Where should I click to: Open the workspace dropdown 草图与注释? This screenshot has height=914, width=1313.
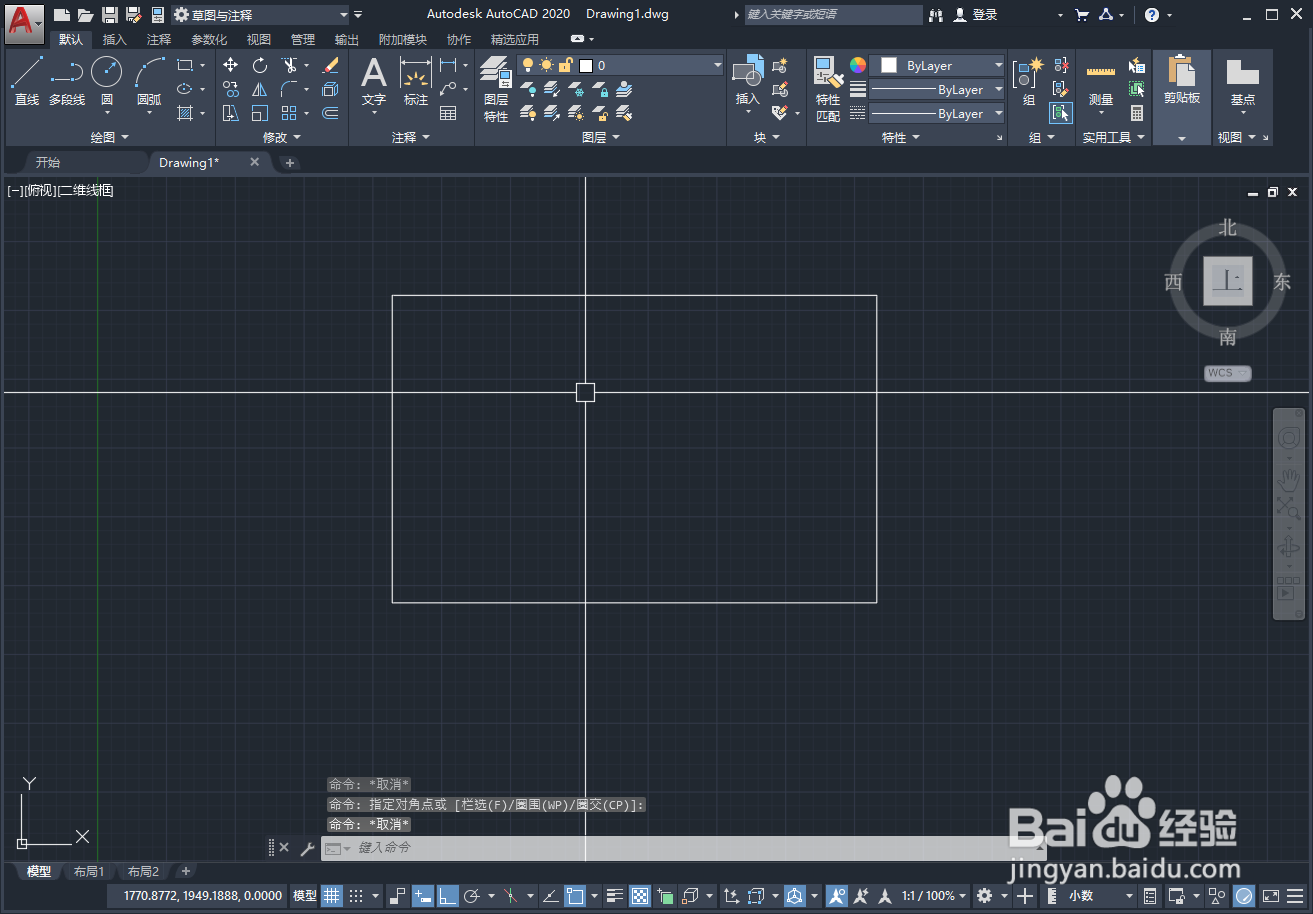point(262,15)
